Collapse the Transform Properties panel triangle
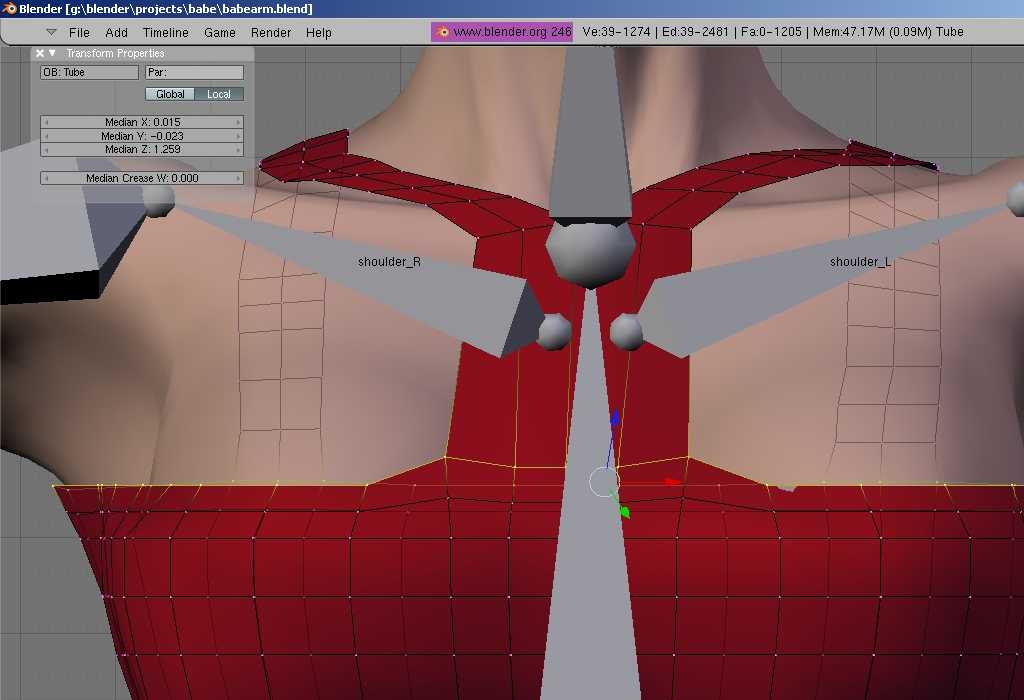 [52, 53]
